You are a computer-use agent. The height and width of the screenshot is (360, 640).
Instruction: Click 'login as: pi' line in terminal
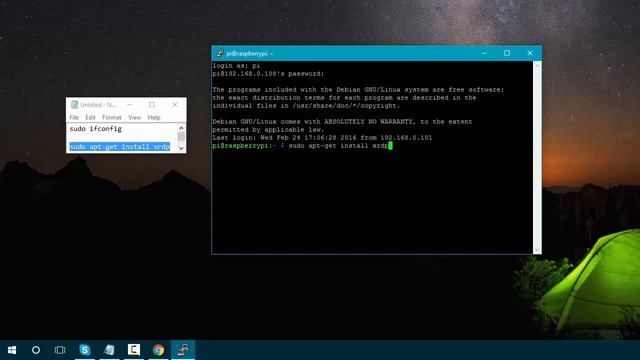pos(236,66)
